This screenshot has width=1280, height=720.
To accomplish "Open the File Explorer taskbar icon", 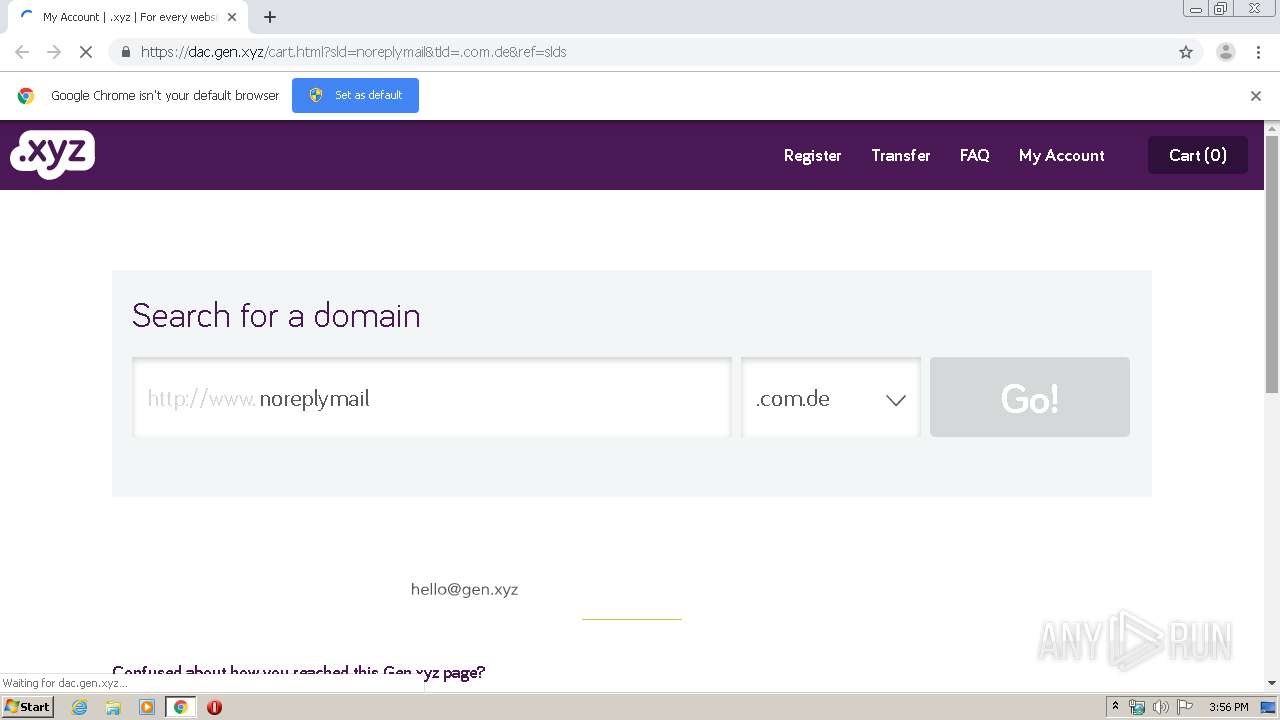I will tap(113, 707).
